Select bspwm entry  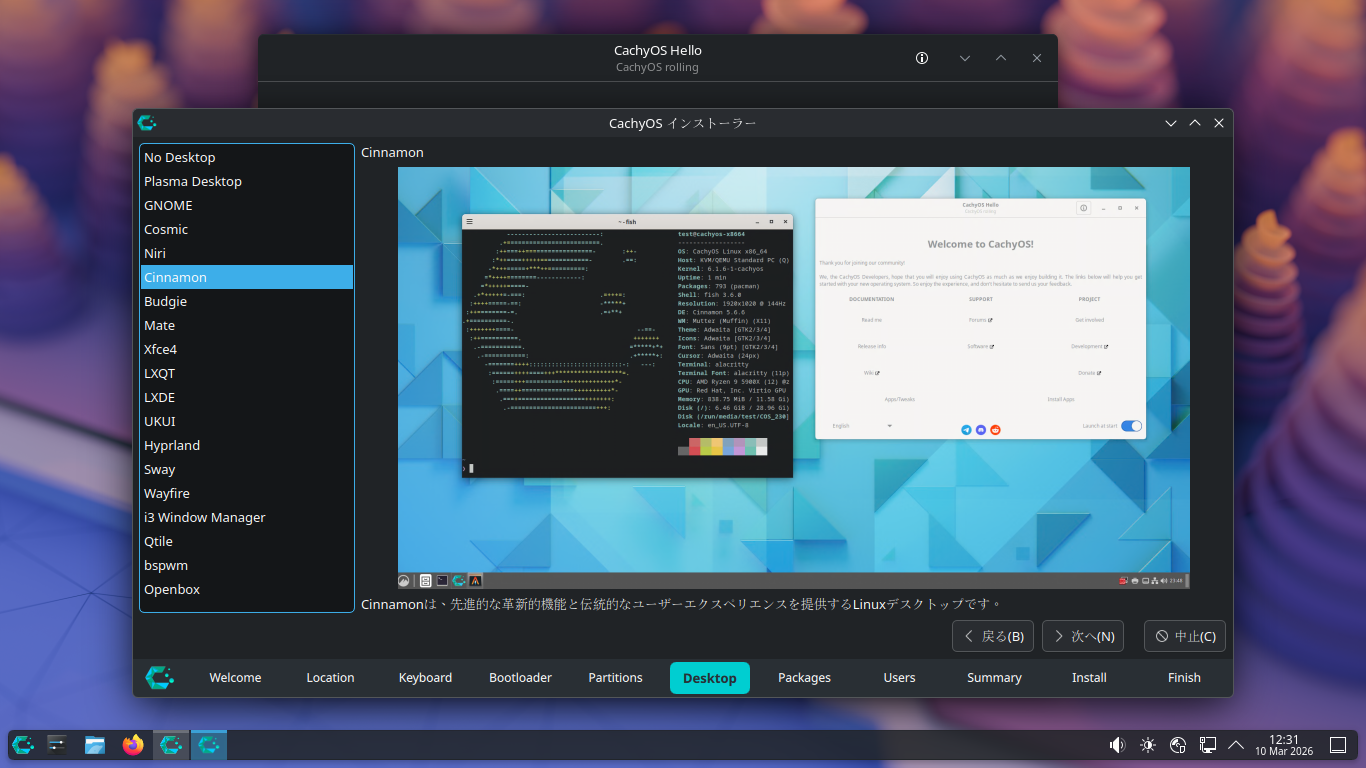coord(247,565)
